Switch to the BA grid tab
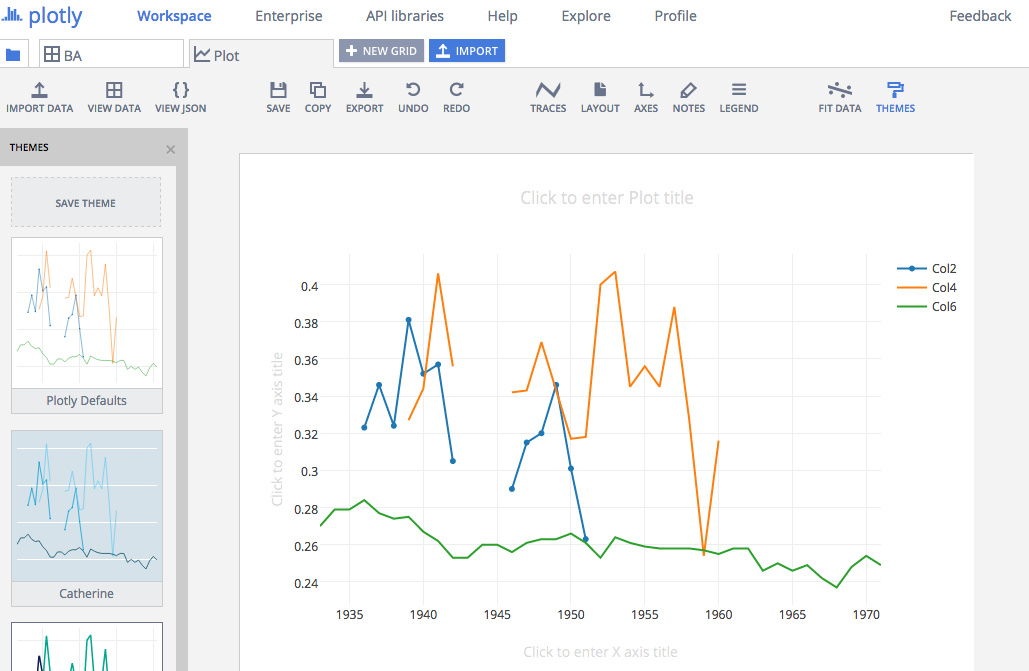 point(111,55)
